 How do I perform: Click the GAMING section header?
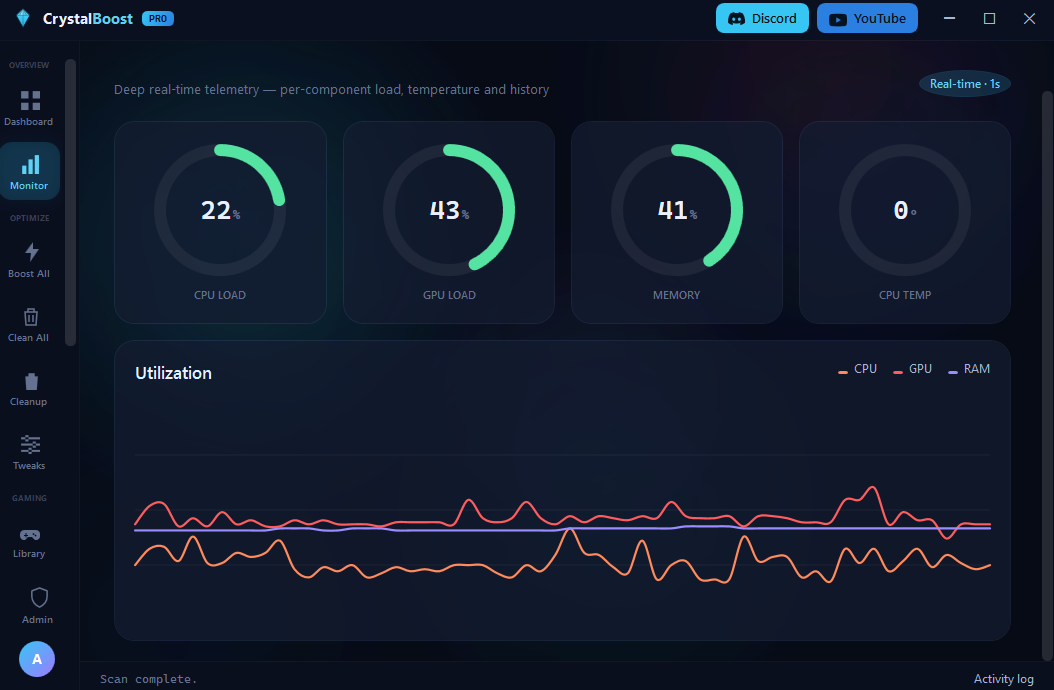point(30,498)
